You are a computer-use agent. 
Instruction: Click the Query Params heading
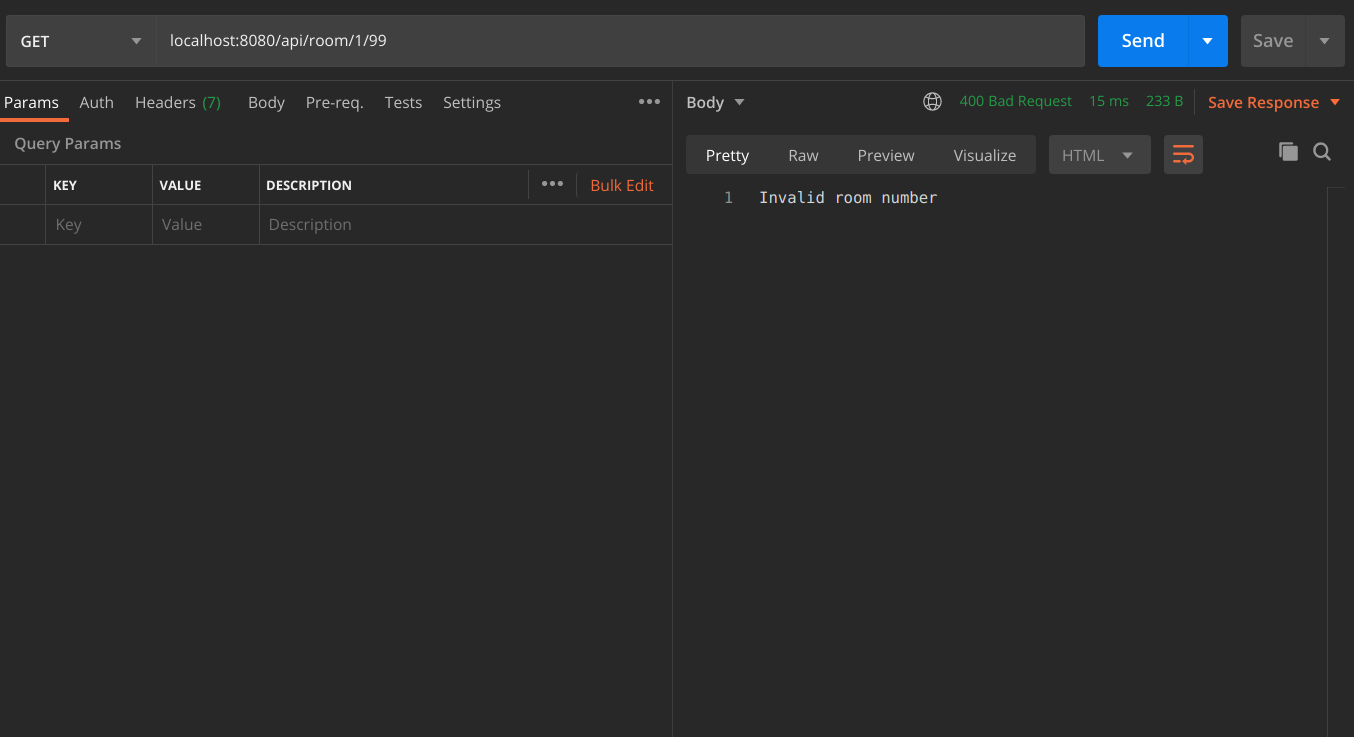68,144
